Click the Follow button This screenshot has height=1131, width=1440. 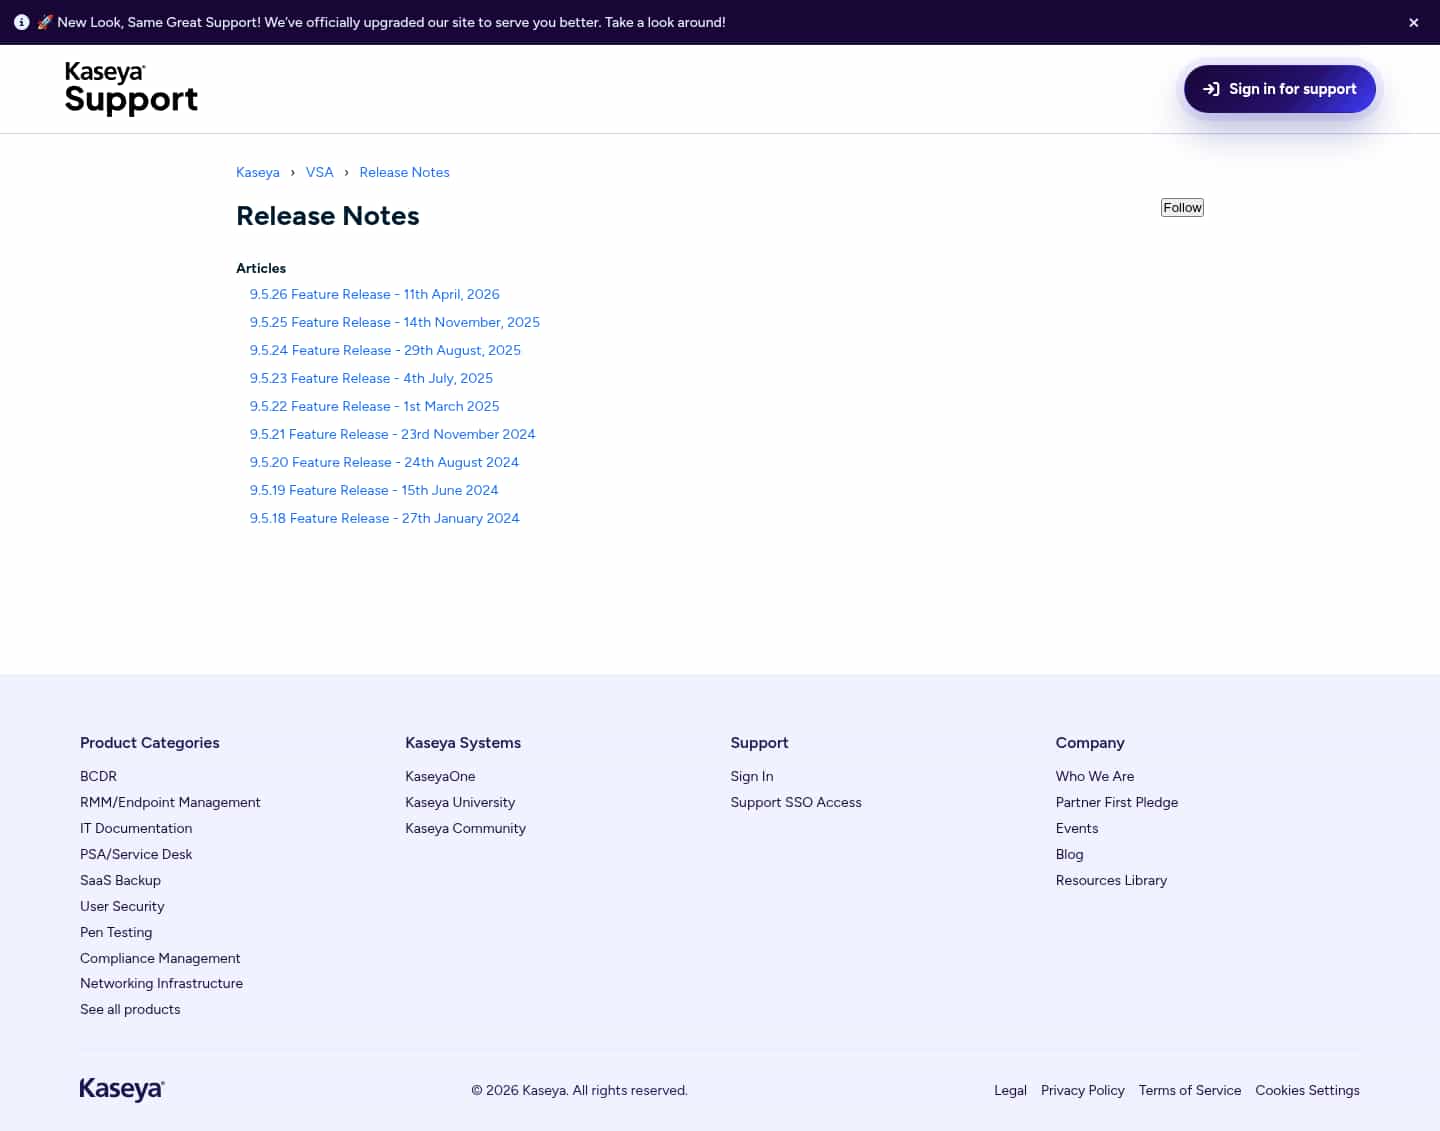coord(1182,207)
